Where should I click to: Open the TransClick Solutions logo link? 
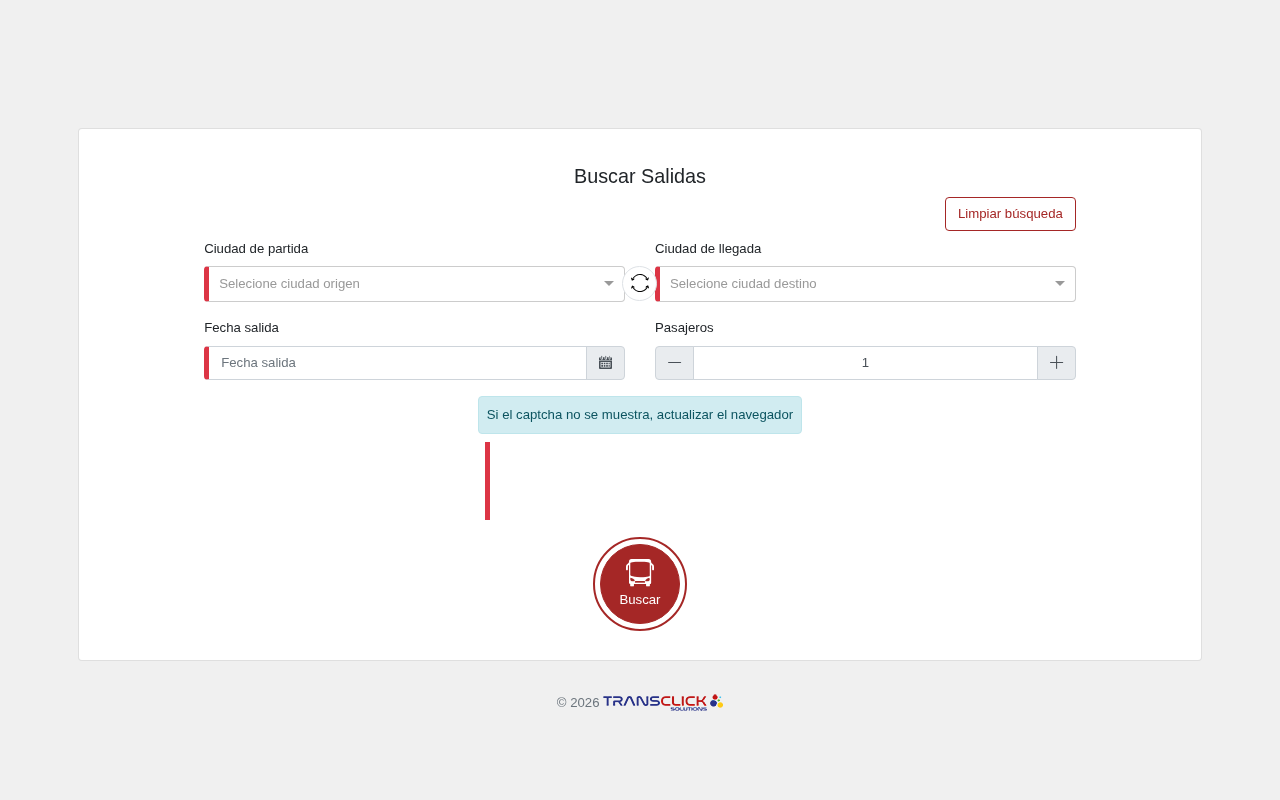pyautogui.click(x=663, y=702)
